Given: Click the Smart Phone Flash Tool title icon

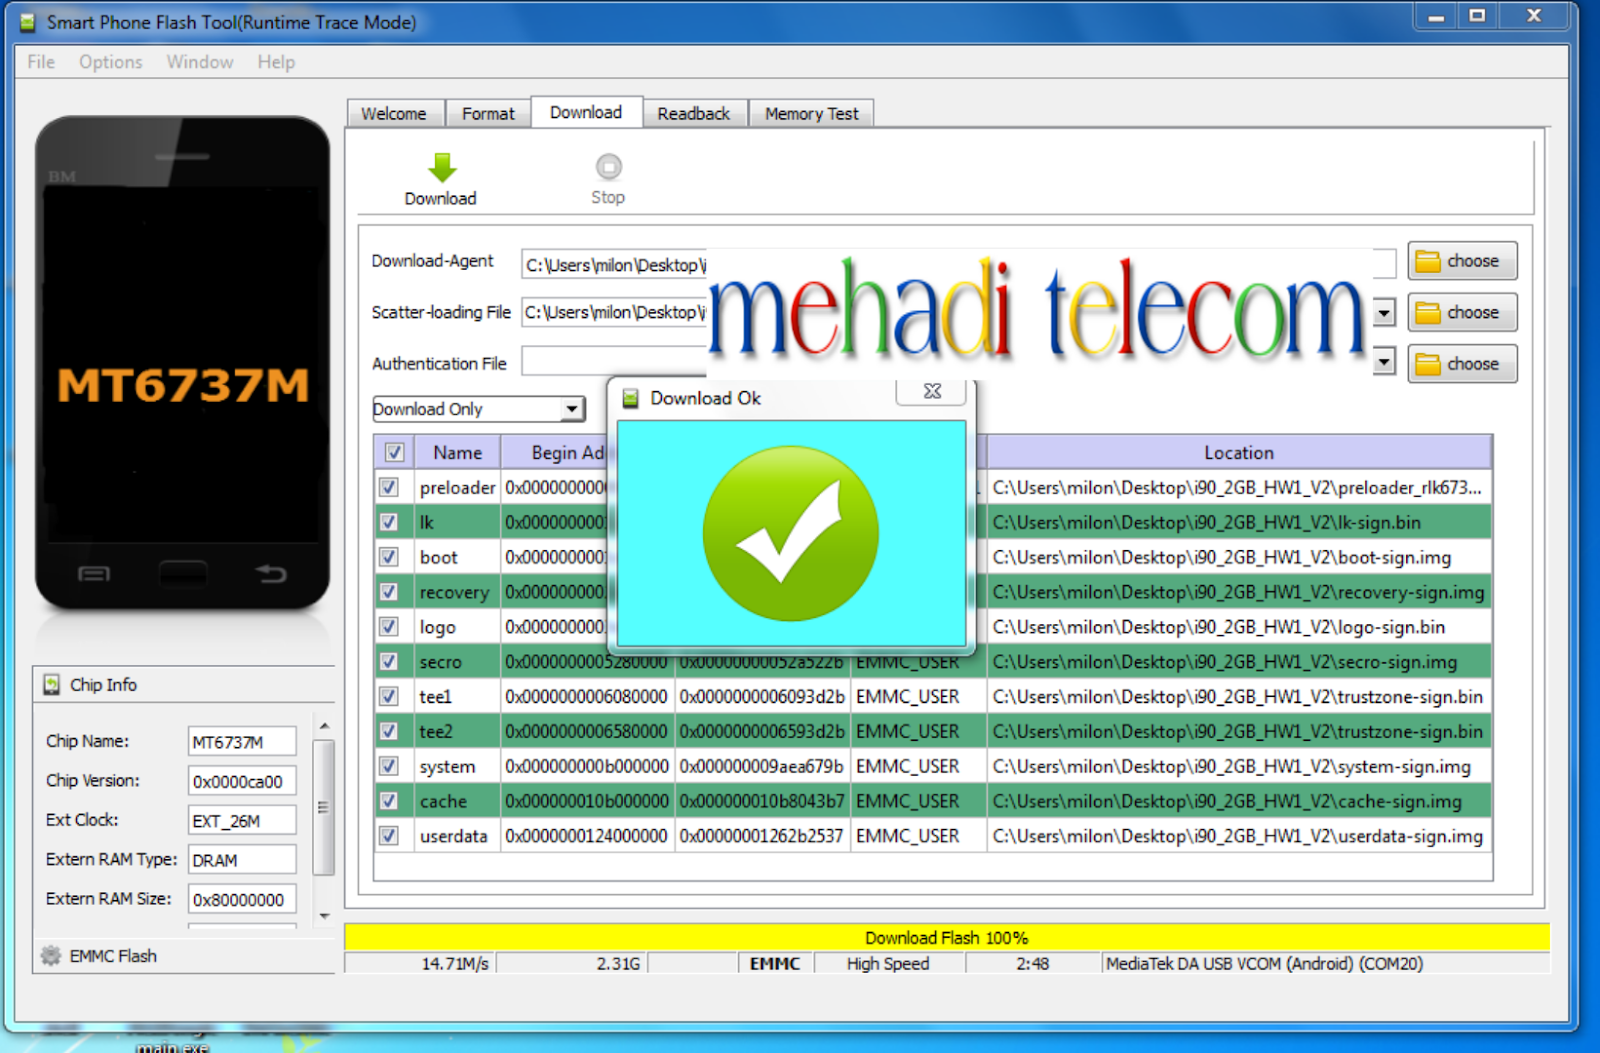Looking at the screenshot, I should point(28,22).
